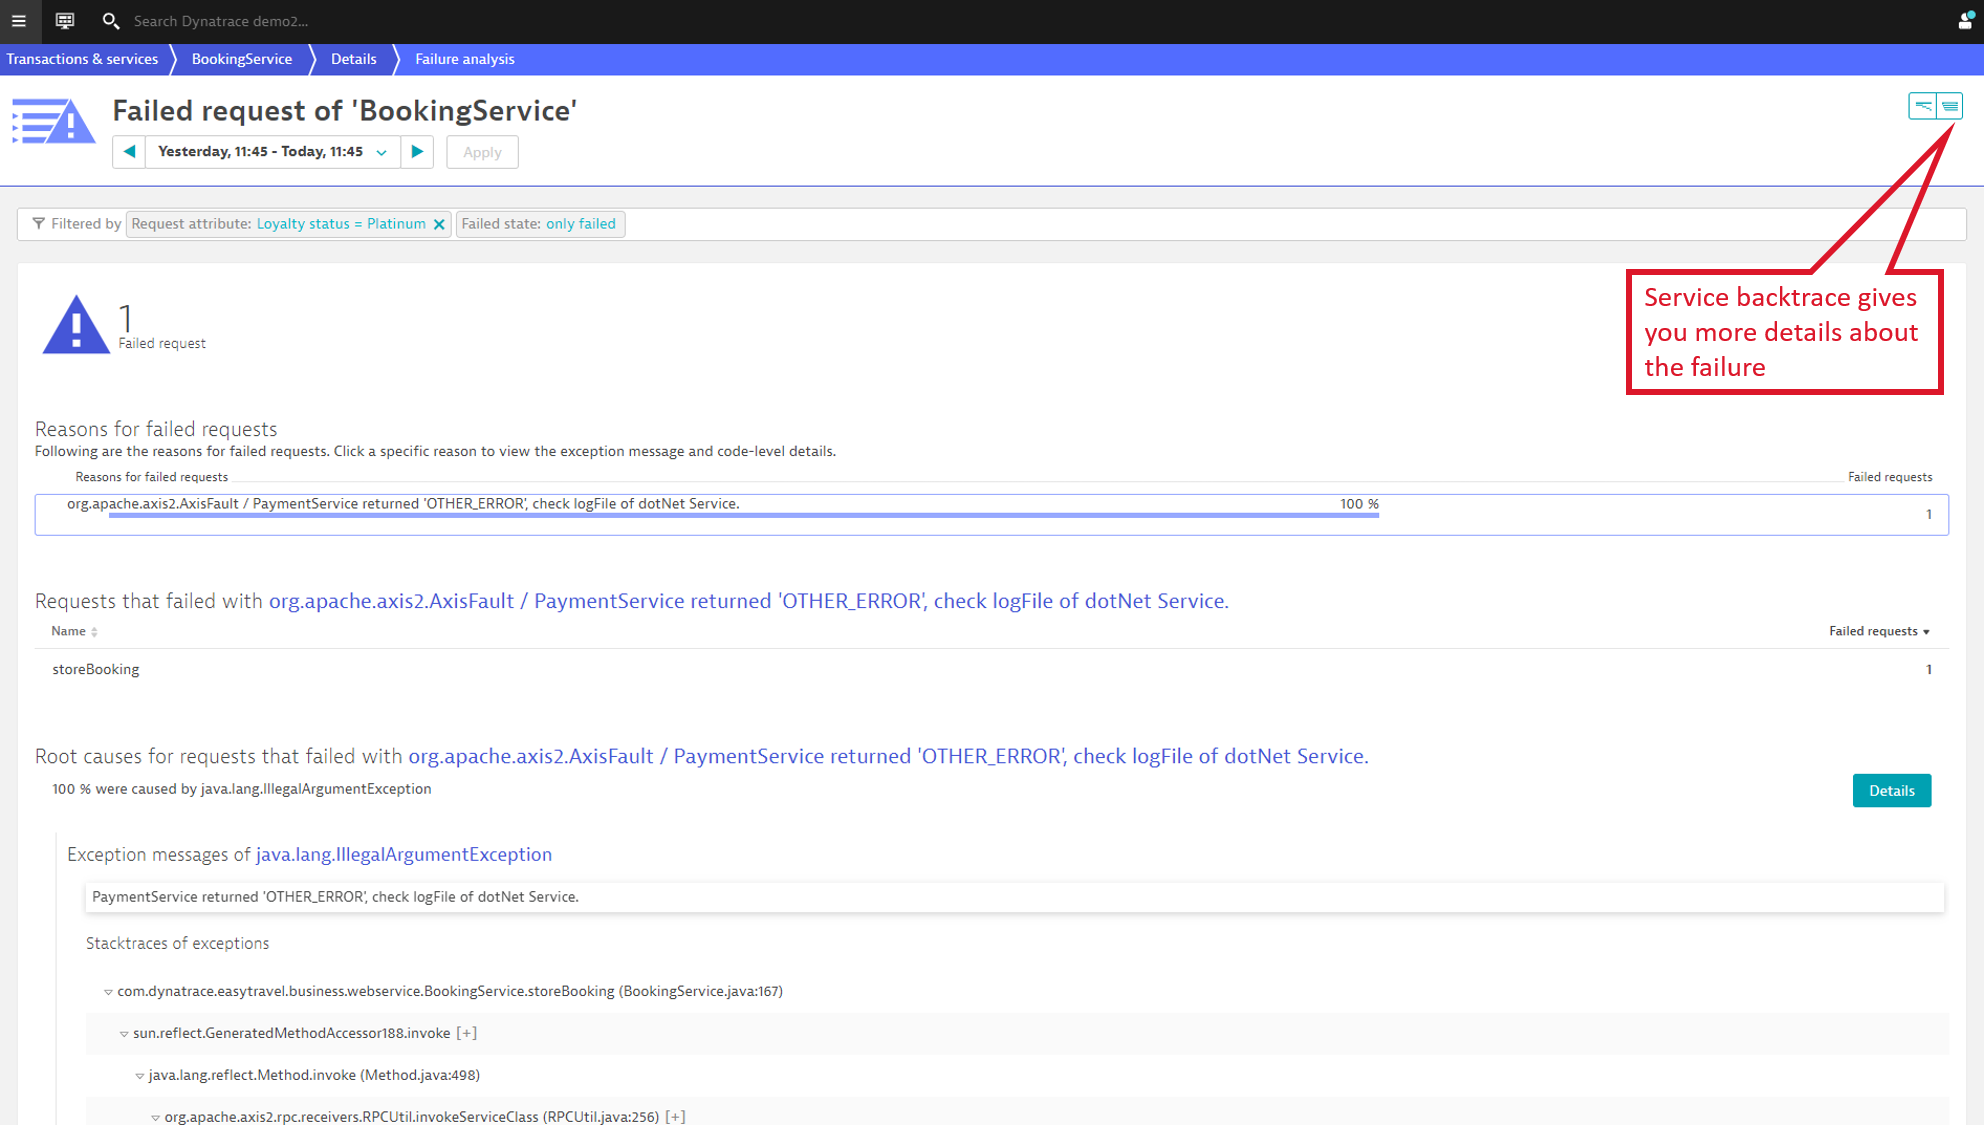Click the disabled Apply button
Image resolution: width=1984 pixels, height=1125 pixels.
(x=482, y=152)
